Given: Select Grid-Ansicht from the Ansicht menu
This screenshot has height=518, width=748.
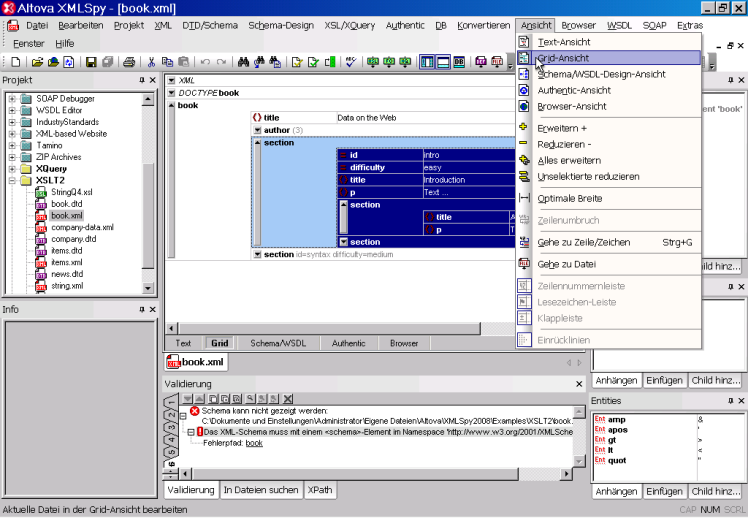Looking at the screenshot, I should click(609, 58).
